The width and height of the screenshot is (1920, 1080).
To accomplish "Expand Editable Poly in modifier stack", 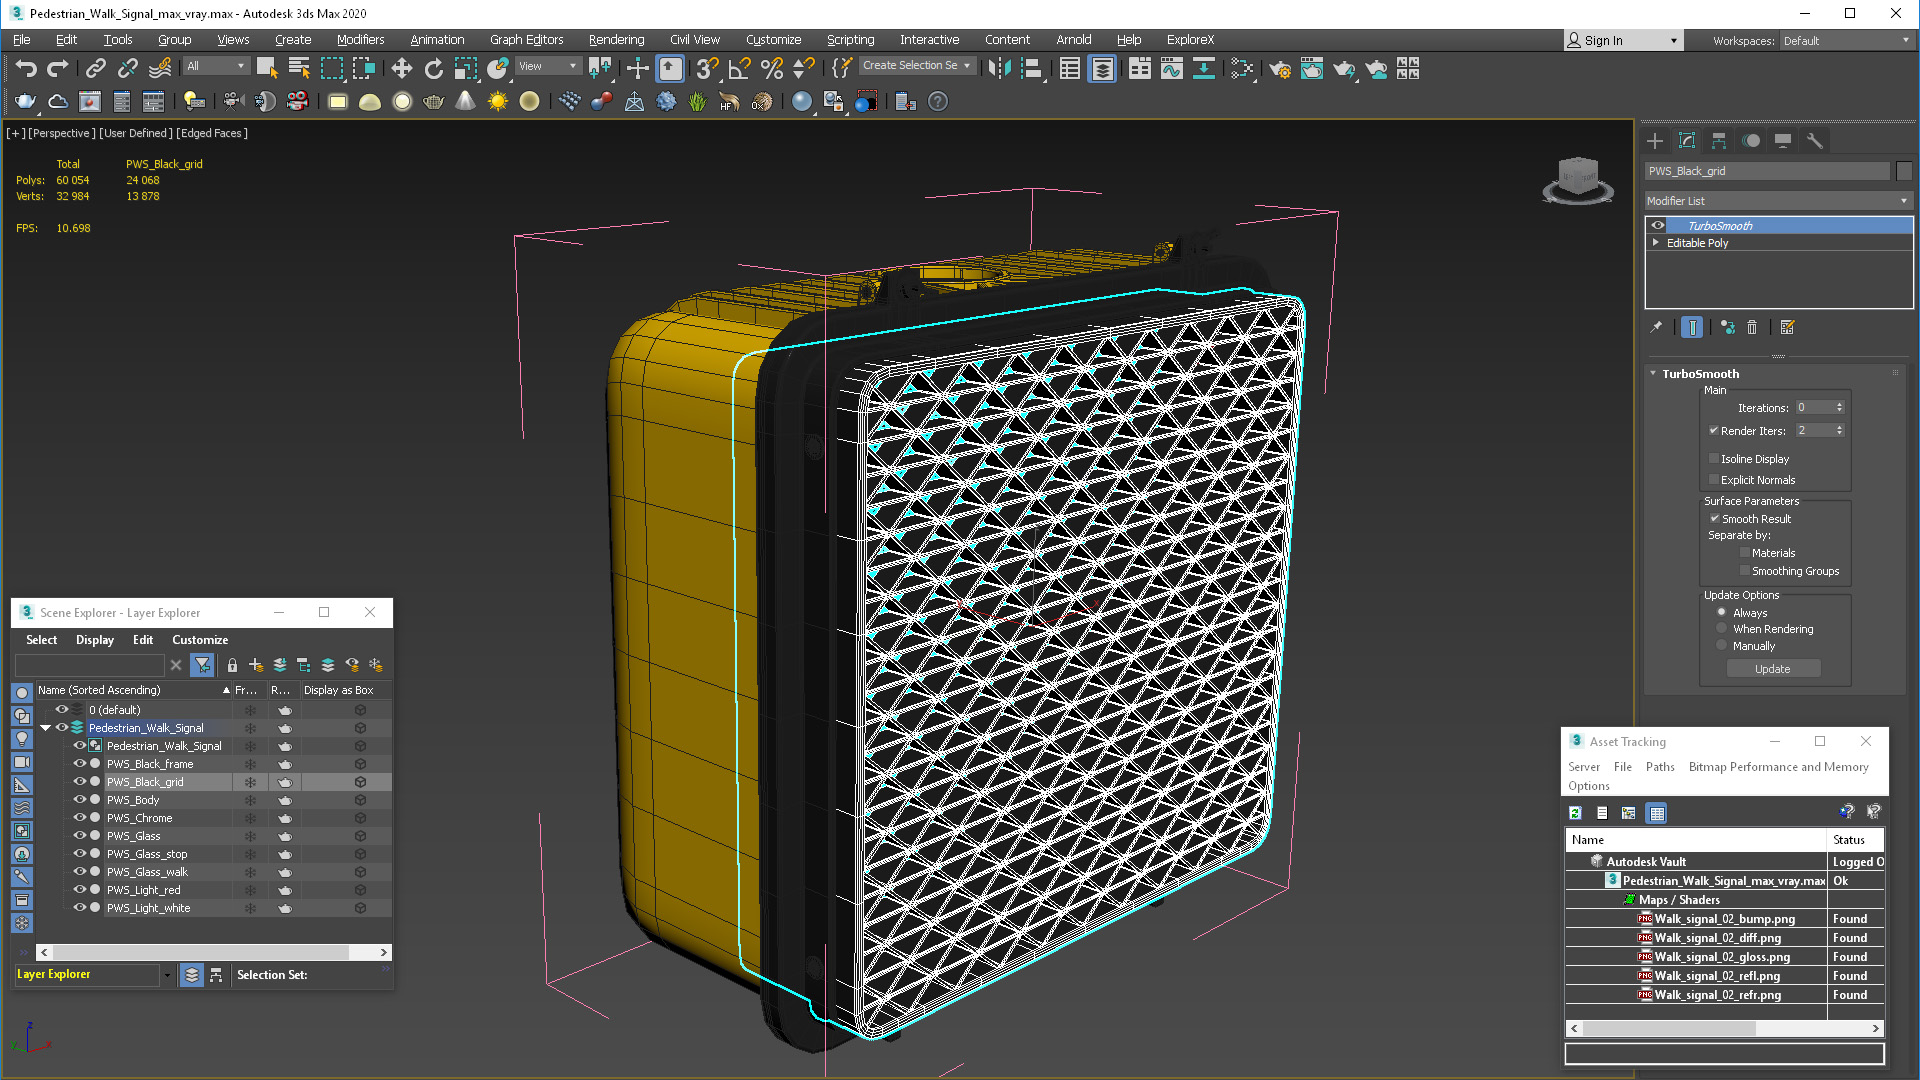I will click(x=1657, y=243).
